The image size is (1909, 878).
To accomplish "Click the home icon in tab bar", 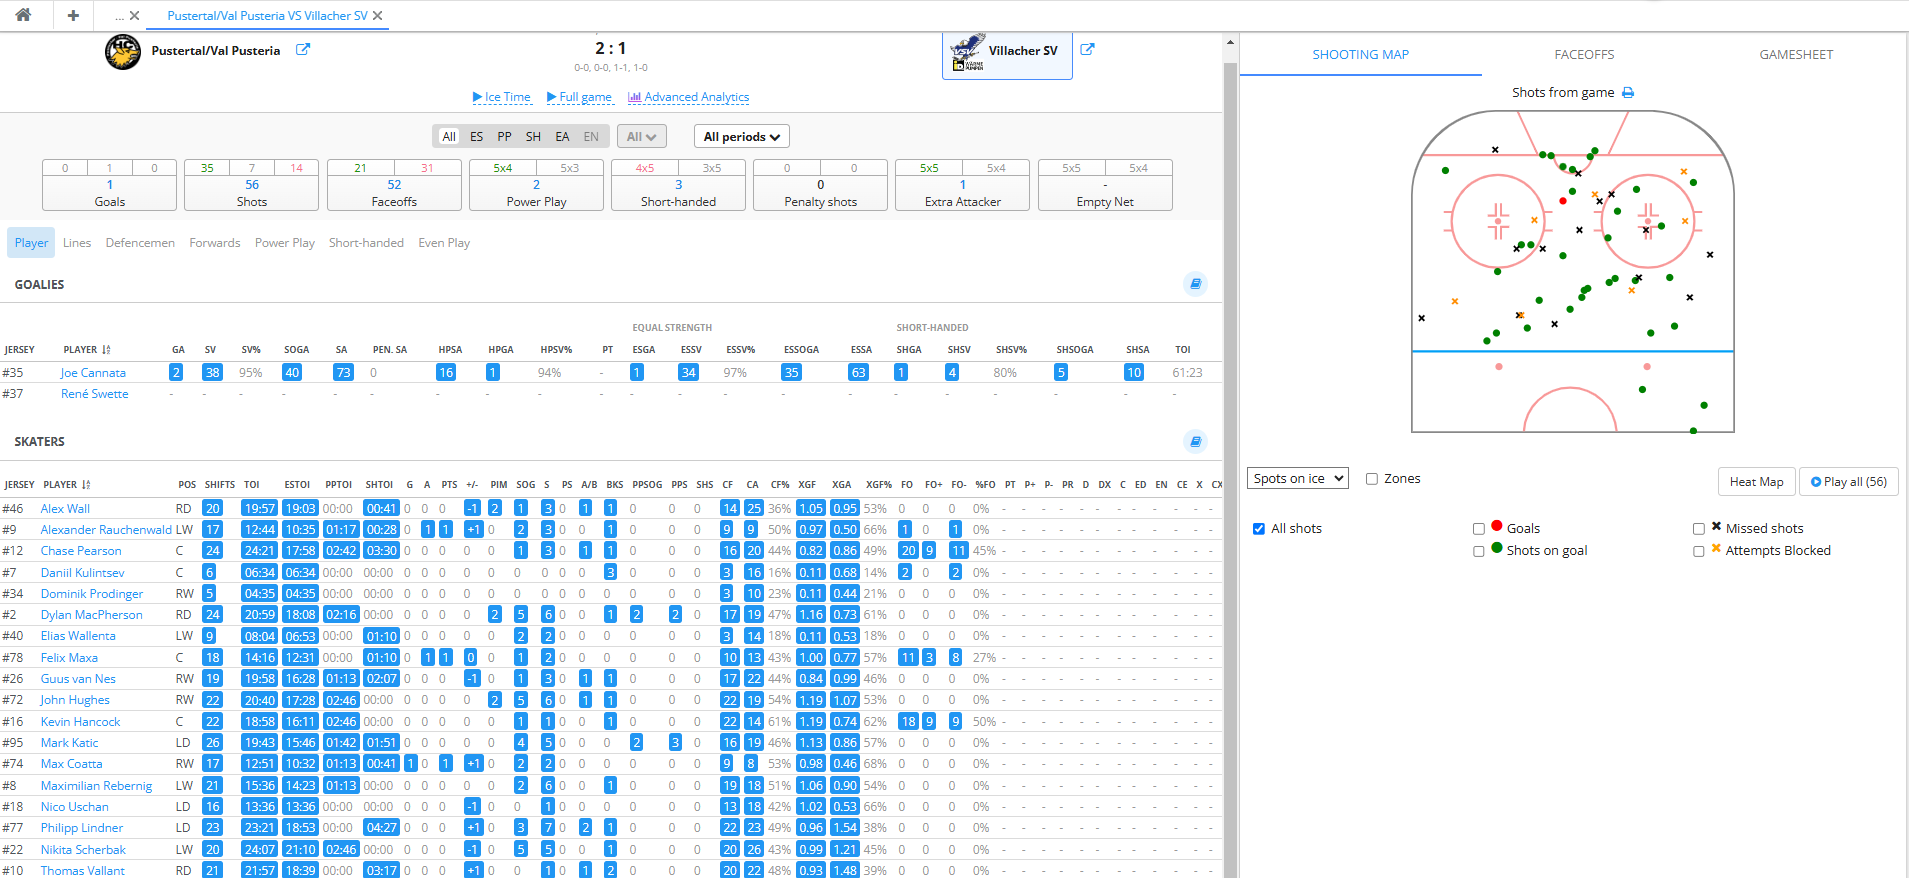I will coord(23,15).
